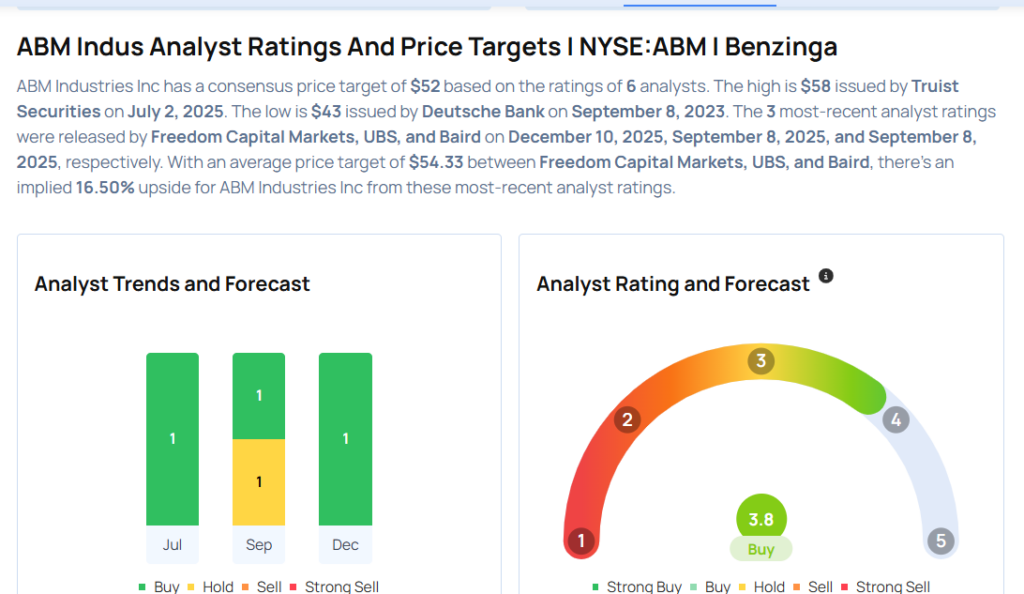1024x594 pixels.
Task: Click gauge marker number 2
Action: pyautogui.click(x=627, y=419)
